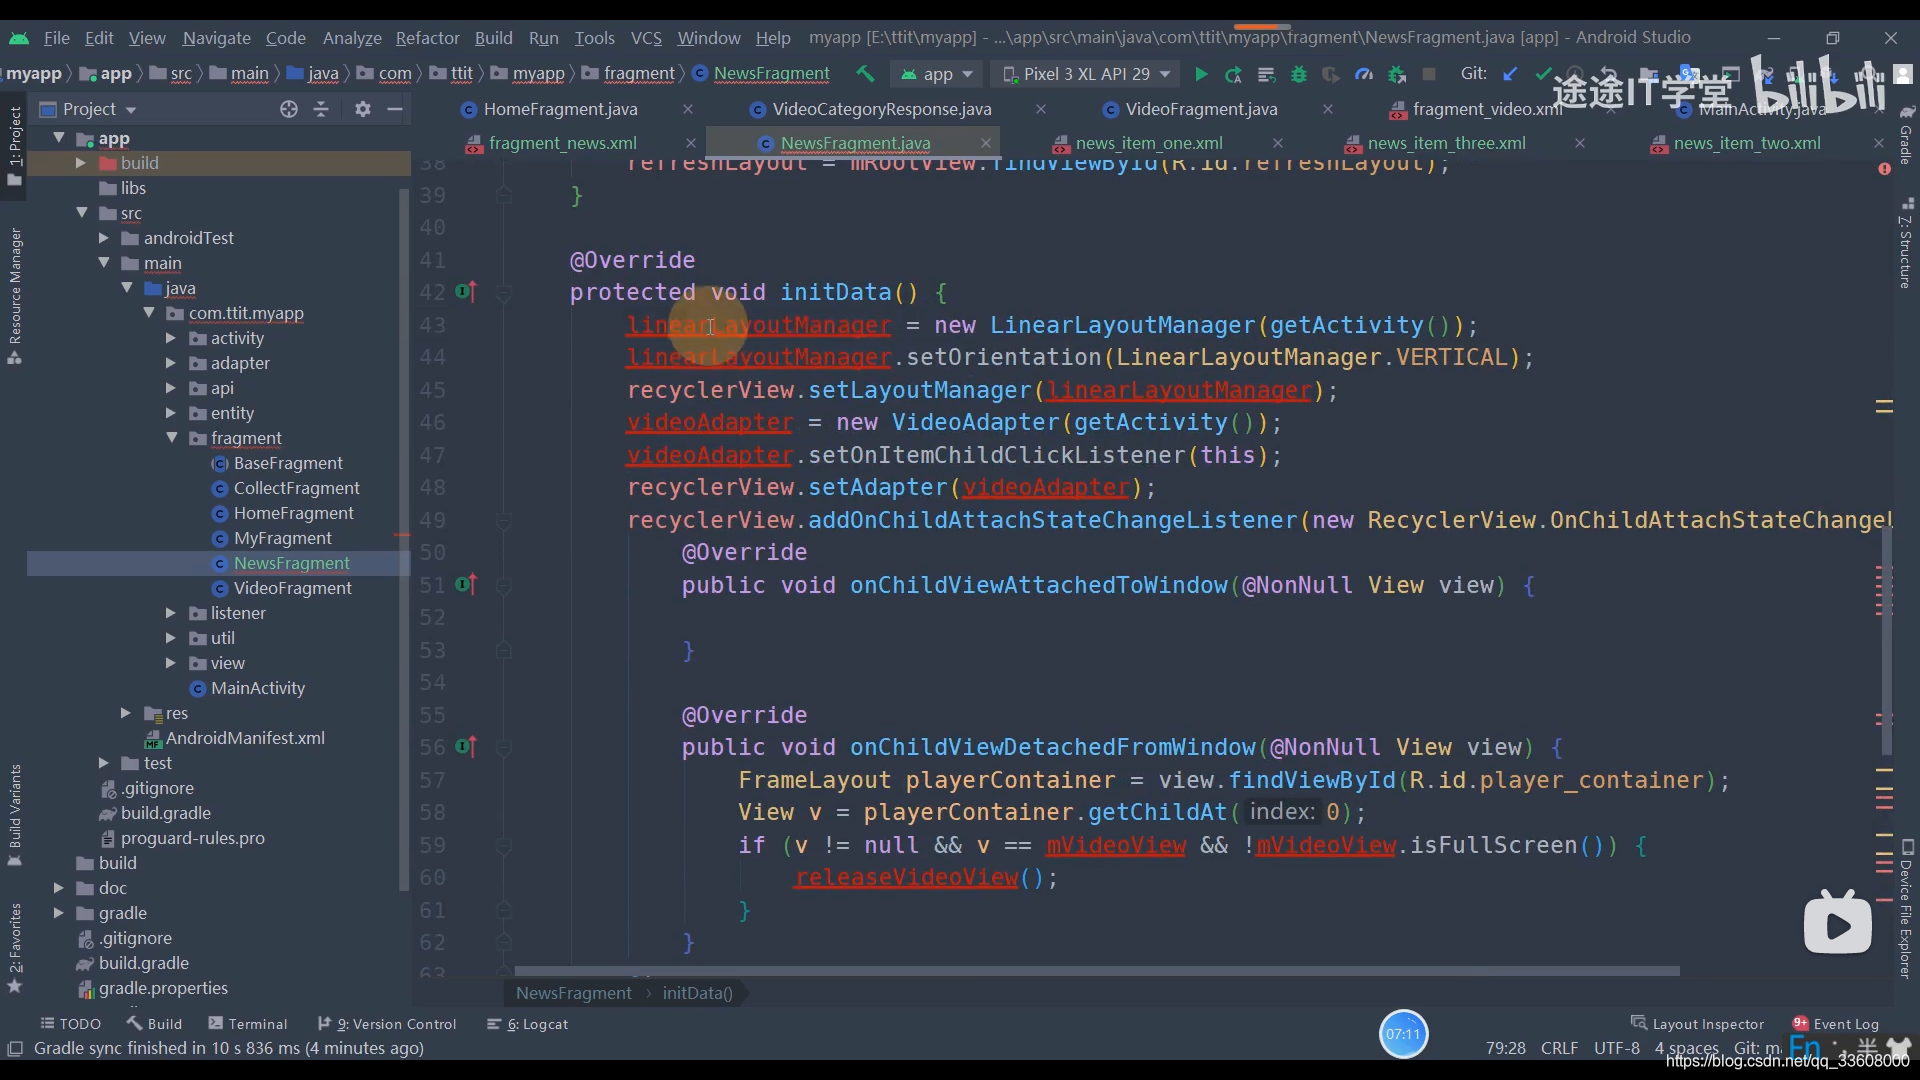Viewport: 1920px width, 1080px height.
Task: Click override gutter icon on line 56
Action: [x=466, y=747]
